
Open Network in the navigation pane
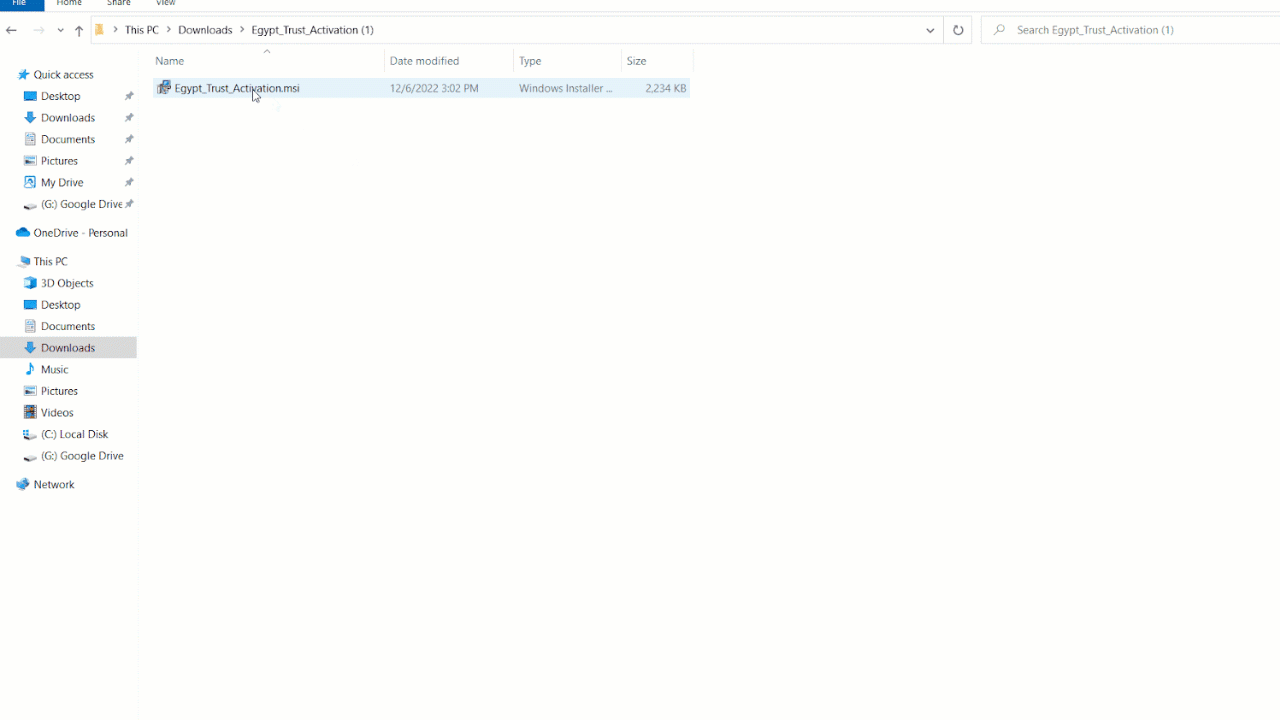pyautogui.click(x=53, y=485)
